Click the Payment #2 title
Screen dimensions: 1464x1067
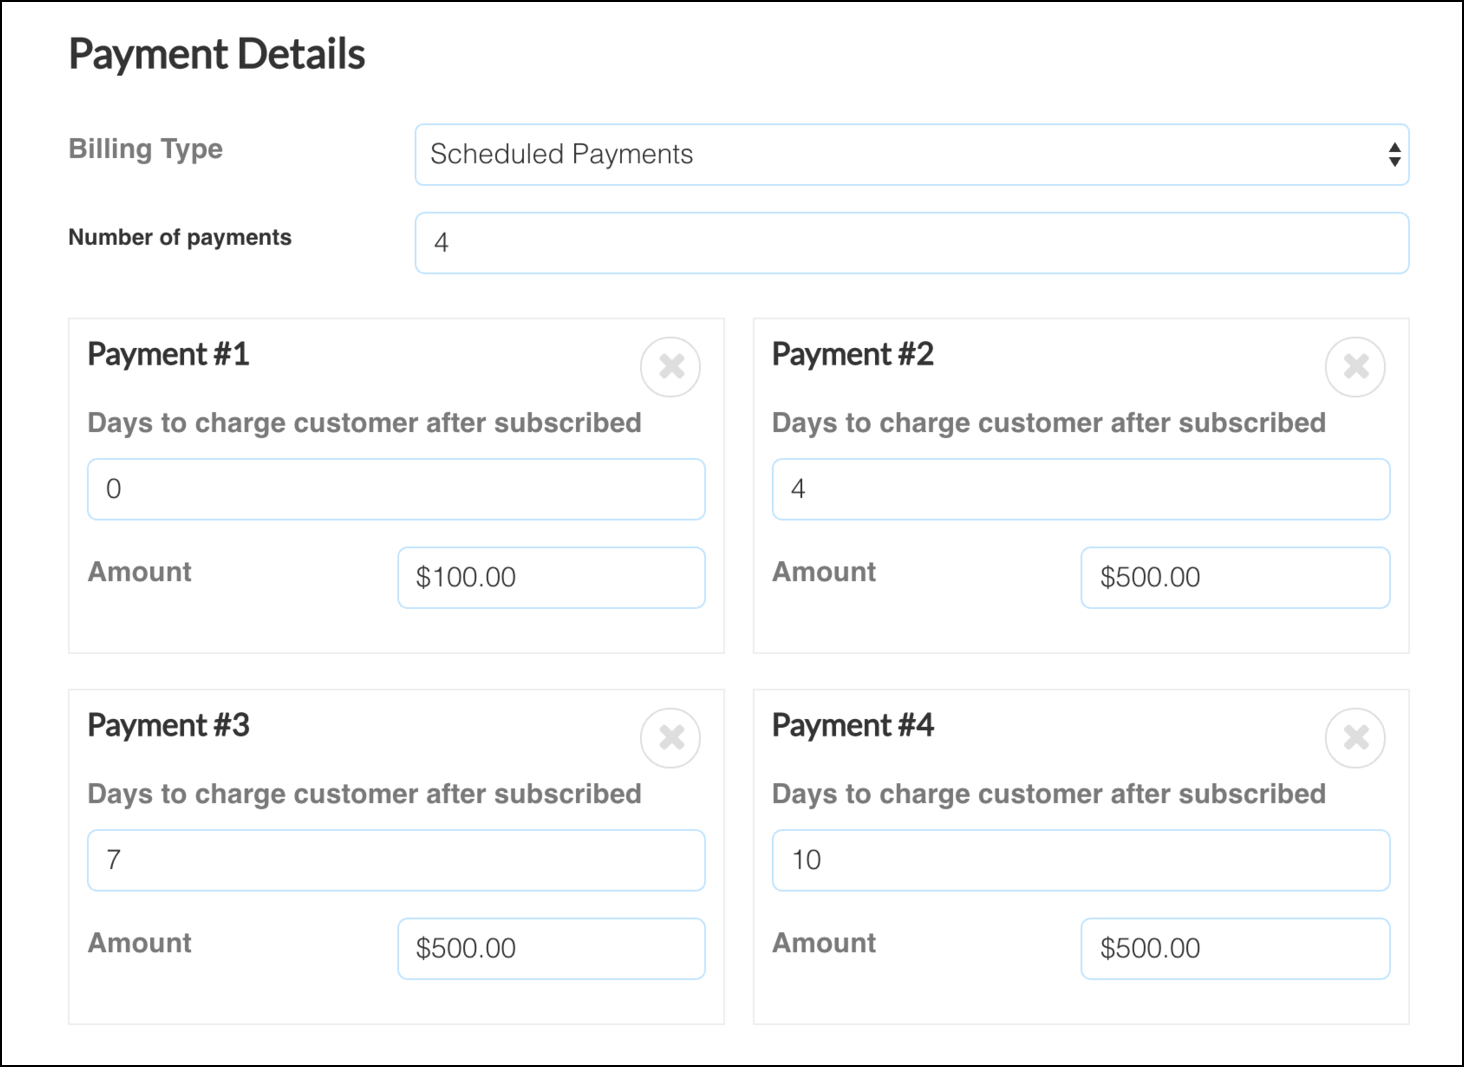852,354
